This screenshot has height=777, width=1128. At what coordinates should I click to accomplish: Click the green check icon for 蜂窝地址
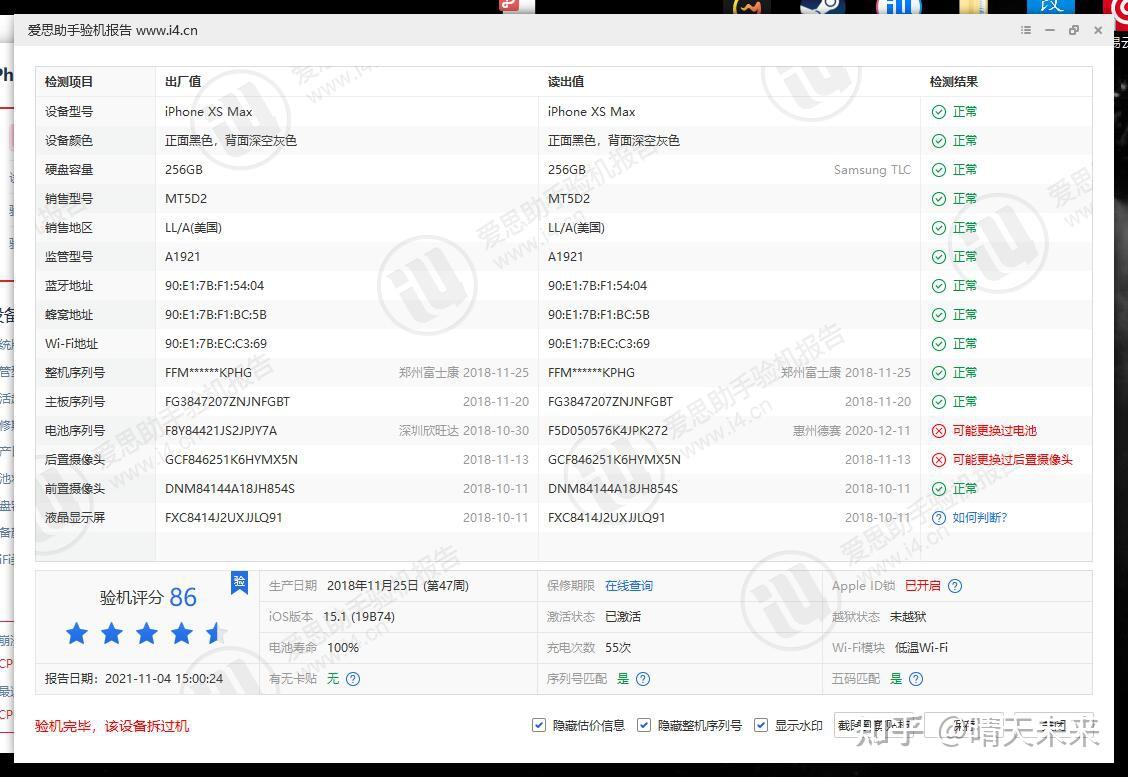point(939,315)
